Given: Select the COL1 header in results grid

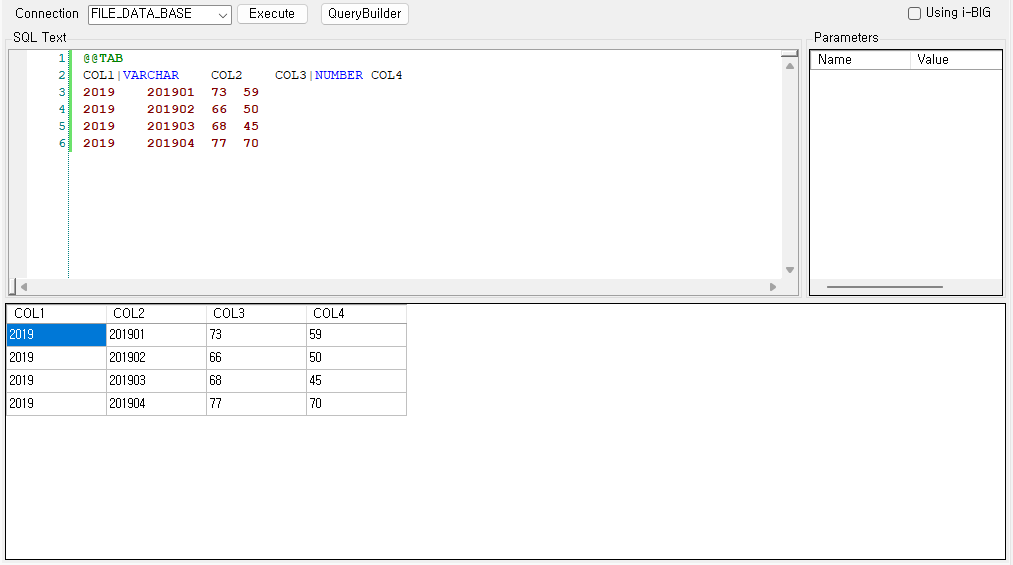Looking at the screenshot, I should pos(56,314).
